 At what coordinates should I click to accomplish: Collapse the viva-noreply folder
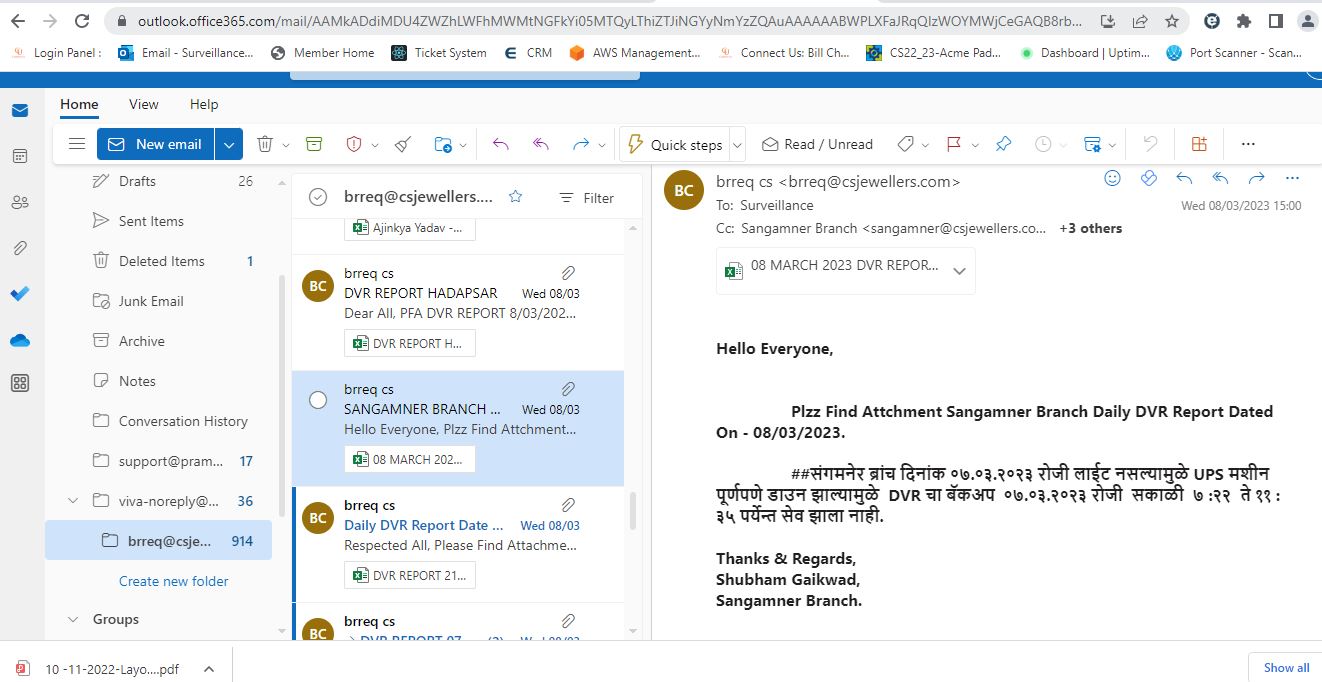73,501
